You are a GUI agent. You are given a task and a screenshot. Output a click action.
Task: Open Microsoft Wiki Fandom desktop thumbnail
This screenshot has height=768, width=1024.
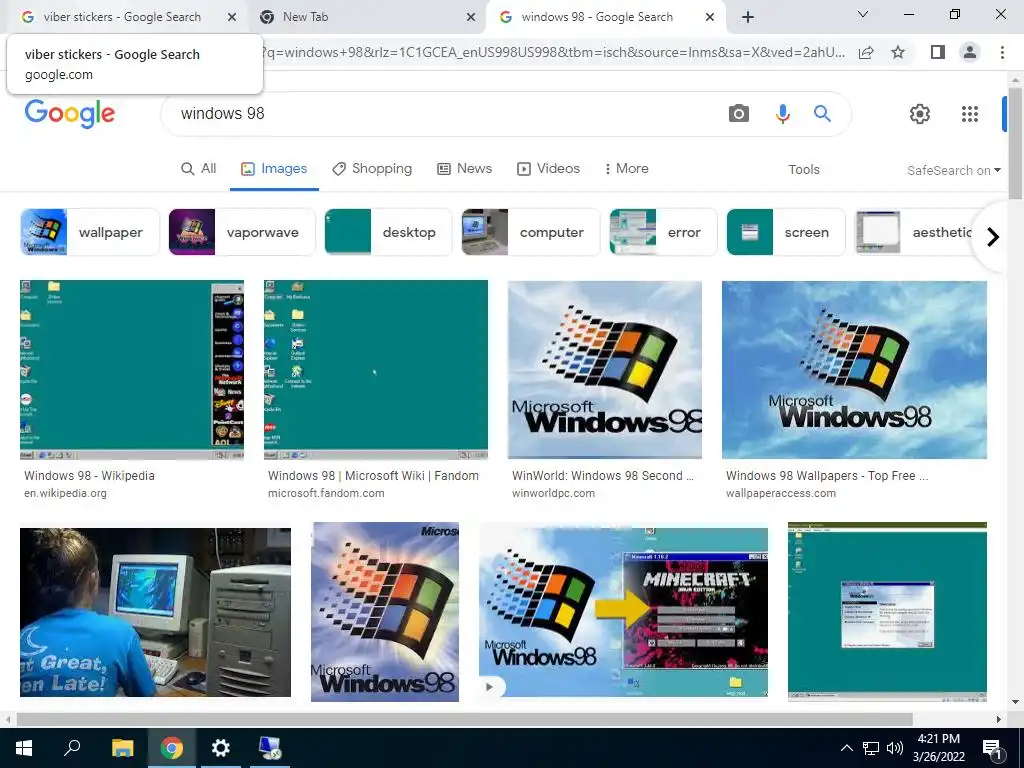[x=376, y=370]
